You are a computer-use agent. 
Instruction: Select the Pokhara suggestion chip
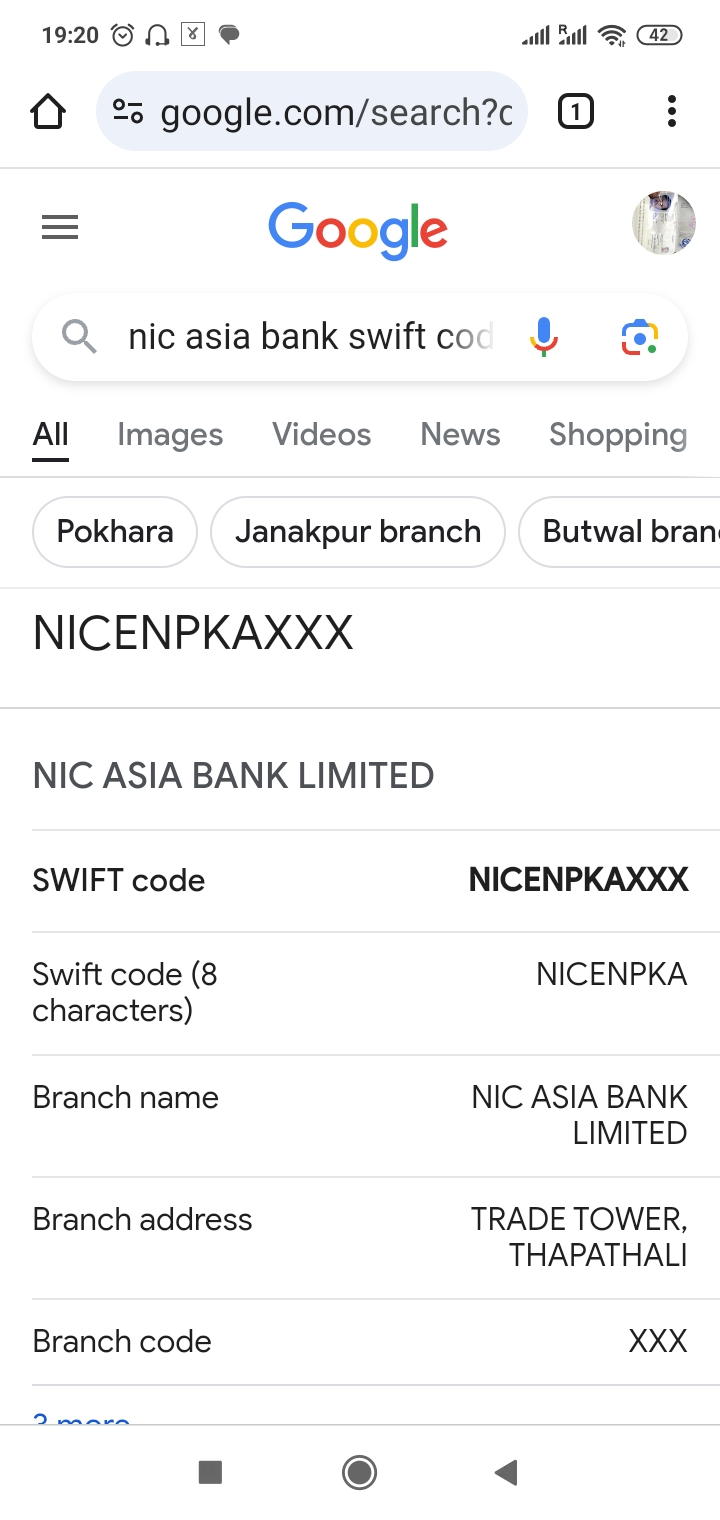(115, 531)
